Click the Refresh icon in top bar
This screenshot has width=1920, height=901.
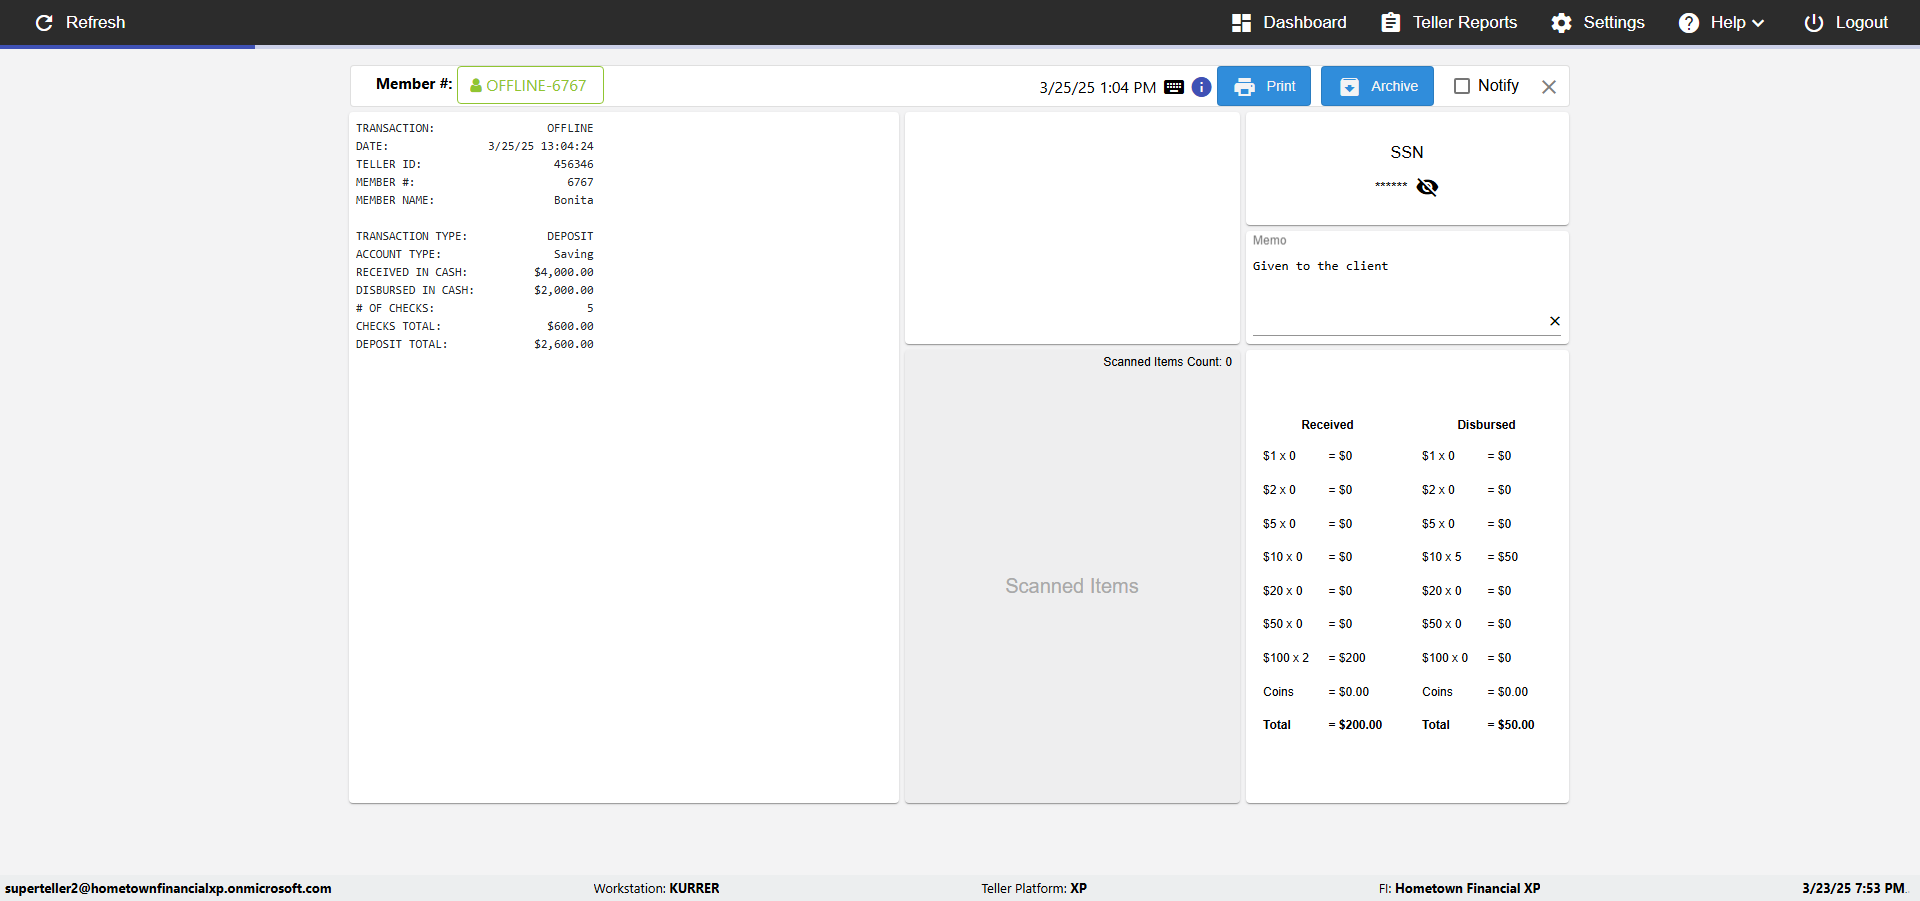(x=44, y=22)
